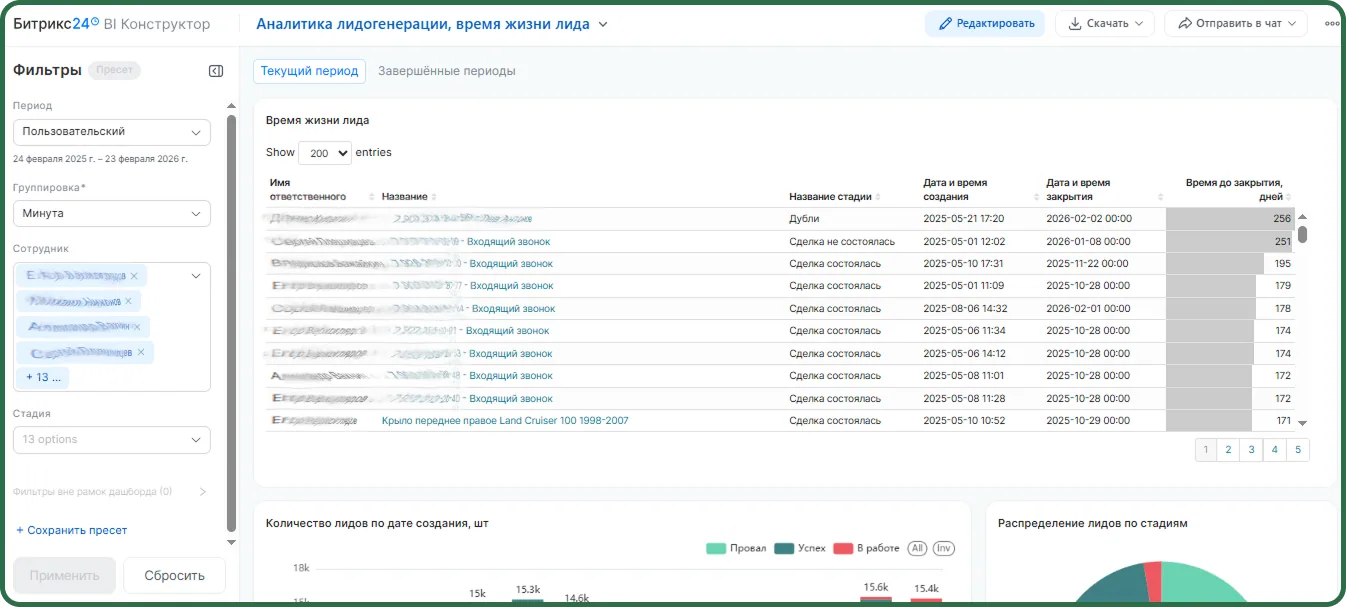Click the table's scroll-up arrow
The width and height of the screenshot is (1346, 607).
tap(1303, 216)
